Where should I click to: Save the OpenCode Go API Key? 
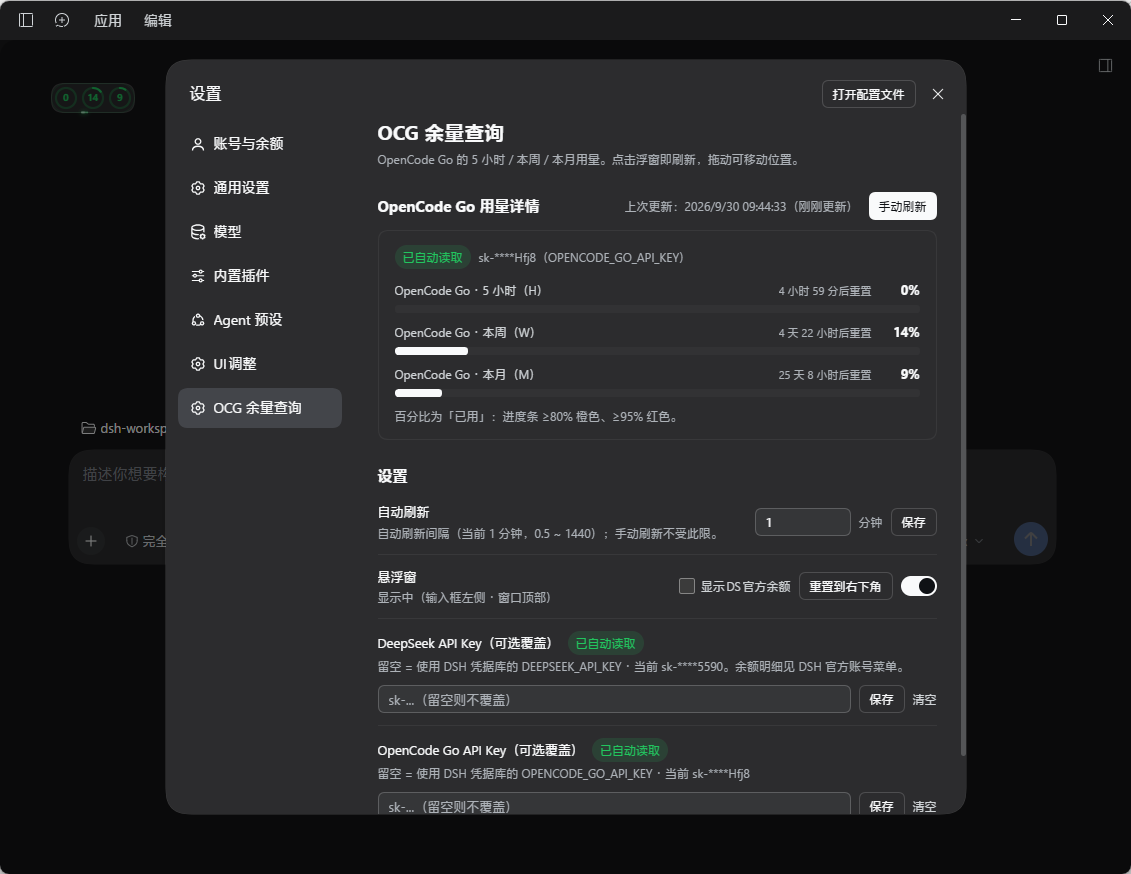881,805
